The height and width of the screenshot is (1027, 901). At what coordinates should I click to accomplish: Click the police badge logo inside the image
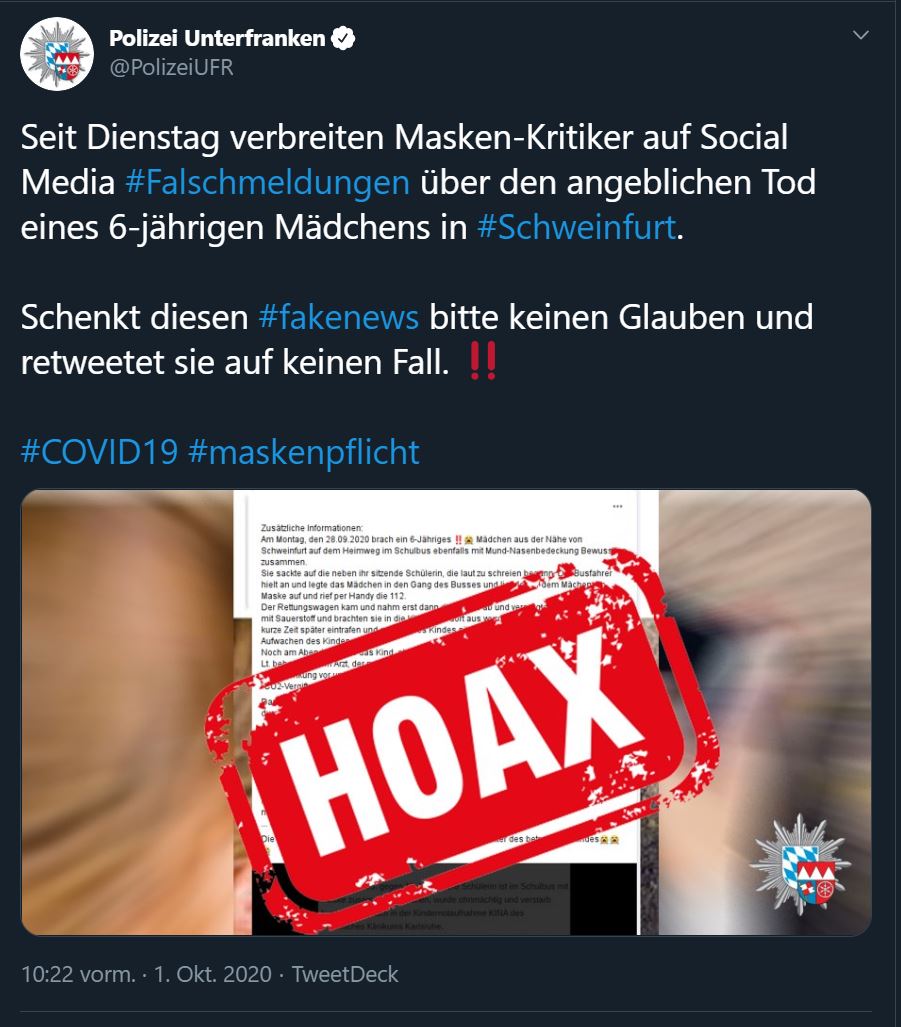pos(800,864)
